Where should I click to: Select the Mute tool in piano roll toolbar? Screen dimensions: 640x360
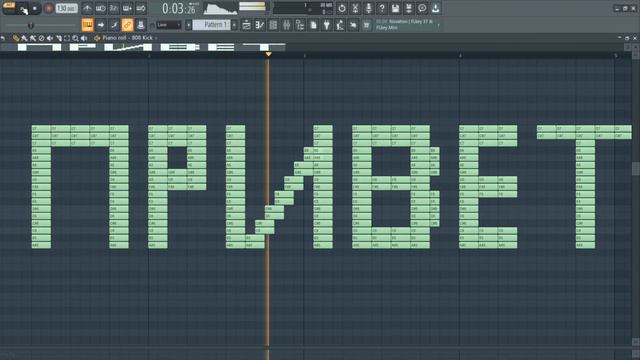point(50,38)
